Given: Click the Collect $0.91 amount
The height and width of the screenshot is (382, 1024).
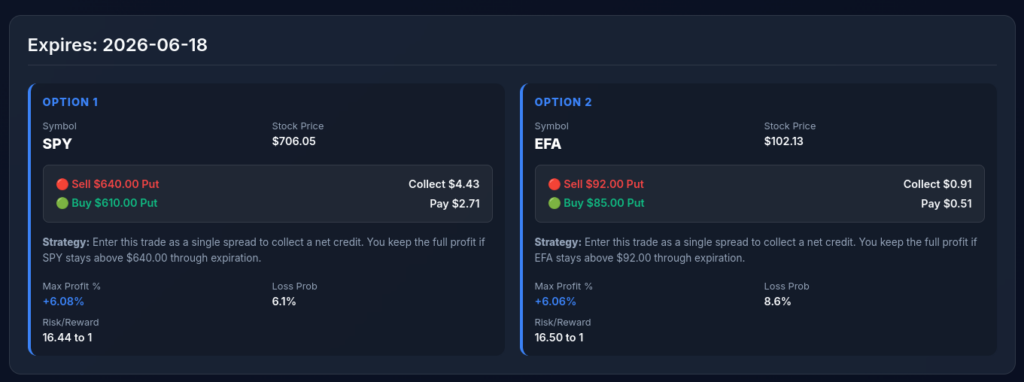Looking at the screenshot, I should pyautogui.click(x=937, y=184).
